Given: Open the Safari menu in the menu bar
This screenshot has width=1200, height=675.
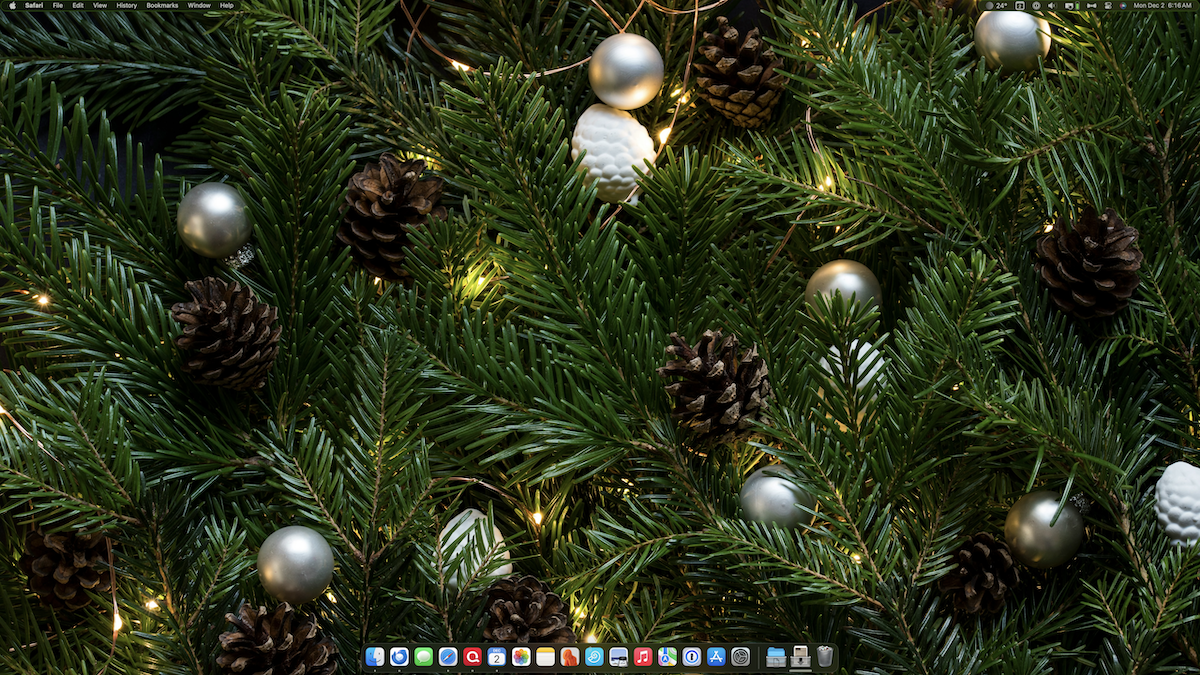Looking at the screenshot, I should click(x=34, y=5).
